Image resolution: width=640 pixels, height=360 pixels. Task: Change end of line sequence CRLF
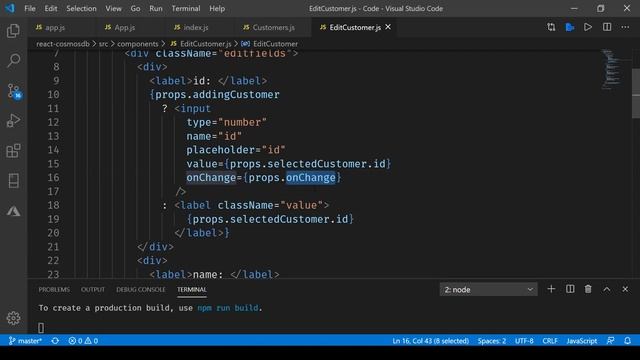pos(550,340)
